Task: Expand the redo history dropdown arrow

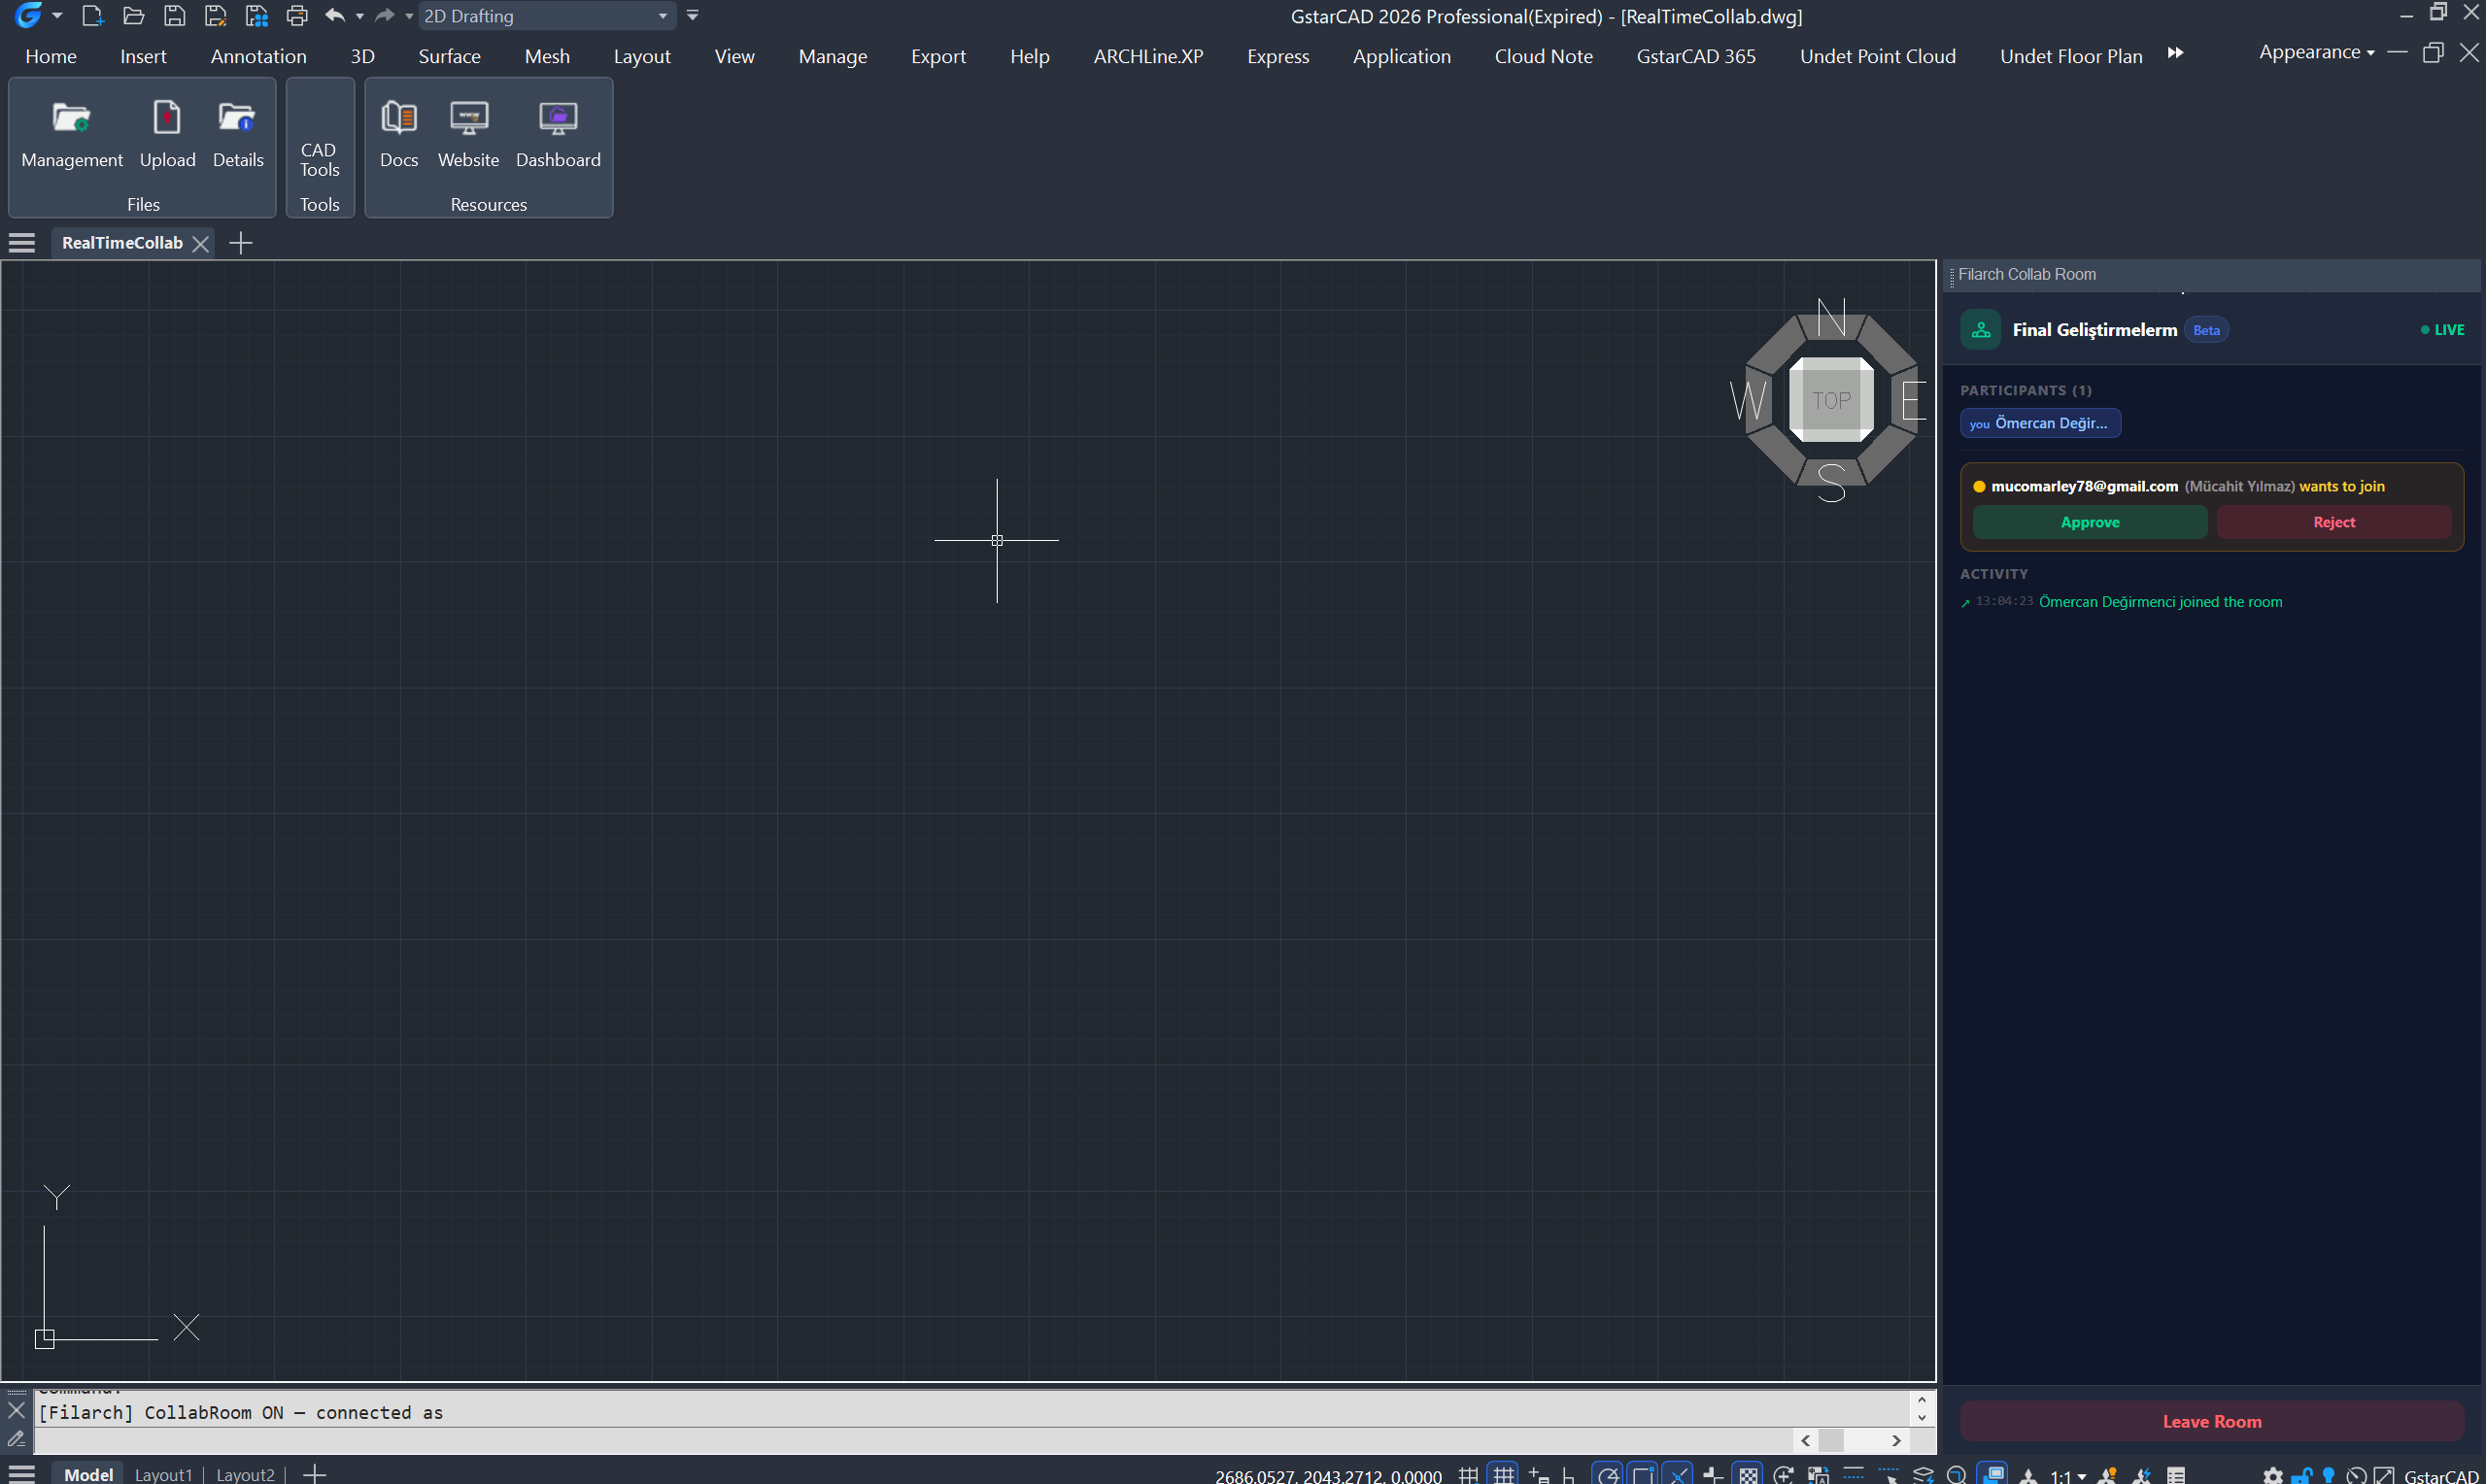Action: (408, 15)
